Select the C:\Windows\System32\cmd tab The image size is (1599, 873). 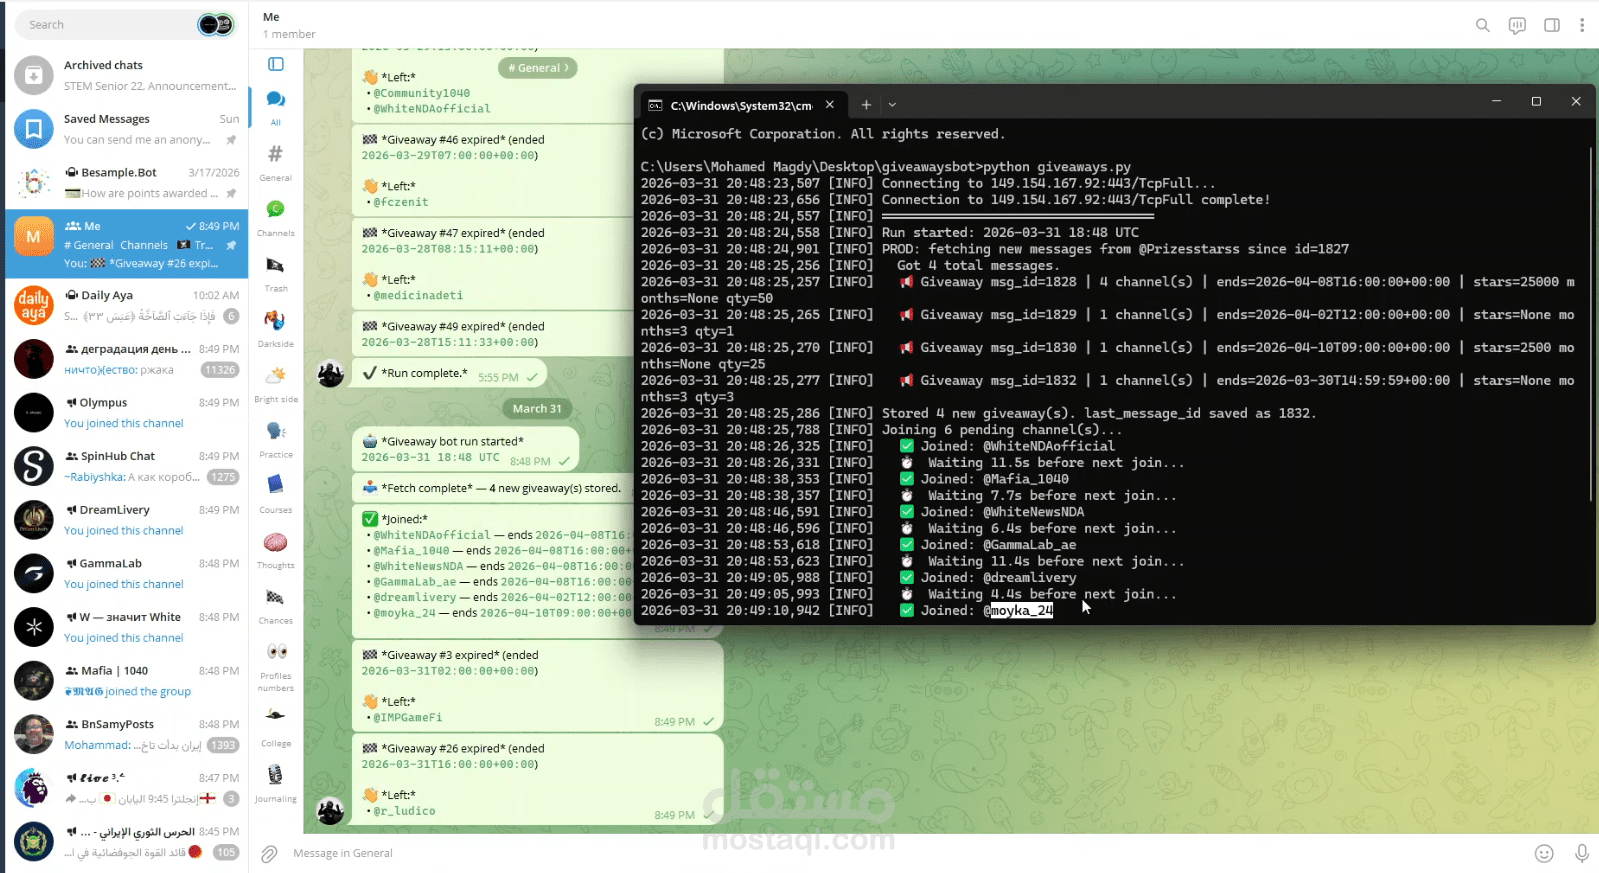741,105
